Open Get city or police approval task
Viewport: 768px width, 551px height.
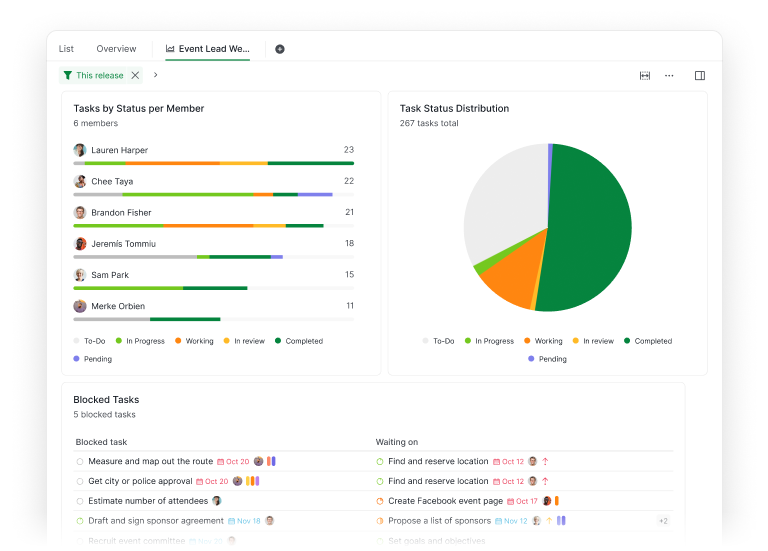[140, 481]
